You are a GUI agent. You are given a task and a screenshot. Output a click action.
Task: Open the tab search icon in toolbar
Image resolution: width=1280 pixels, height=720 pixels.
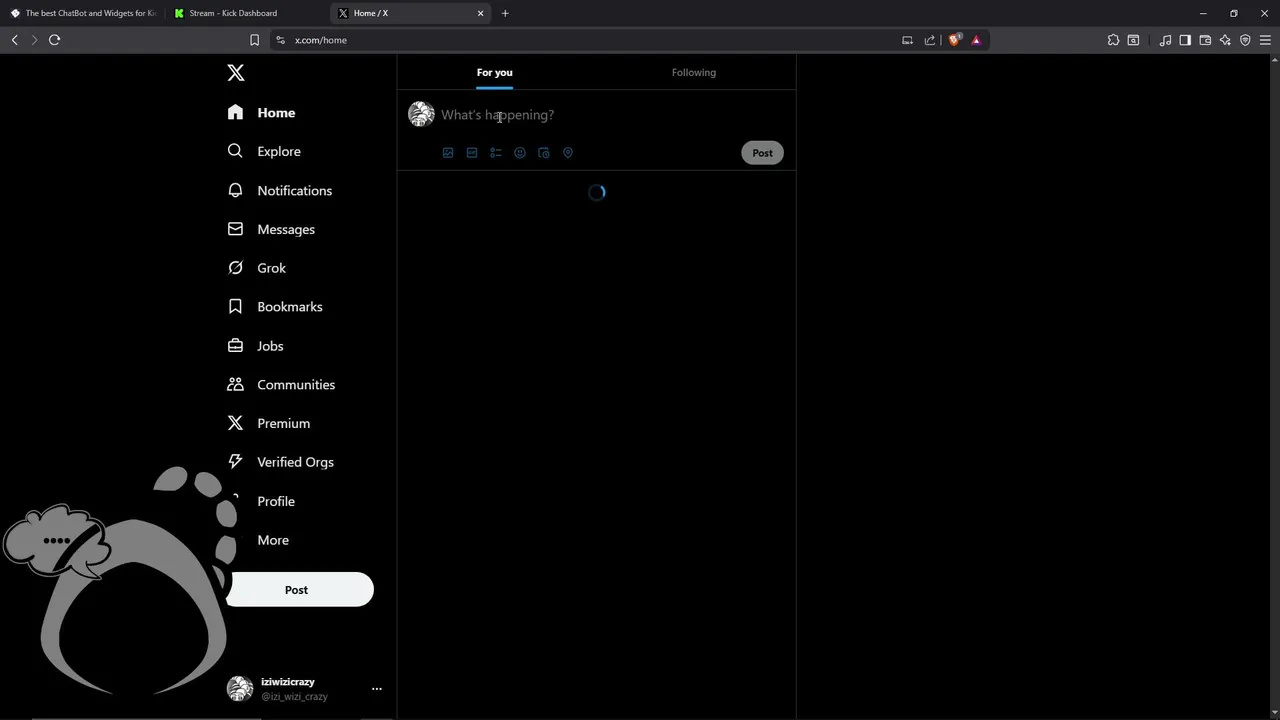pos(1133,40)
